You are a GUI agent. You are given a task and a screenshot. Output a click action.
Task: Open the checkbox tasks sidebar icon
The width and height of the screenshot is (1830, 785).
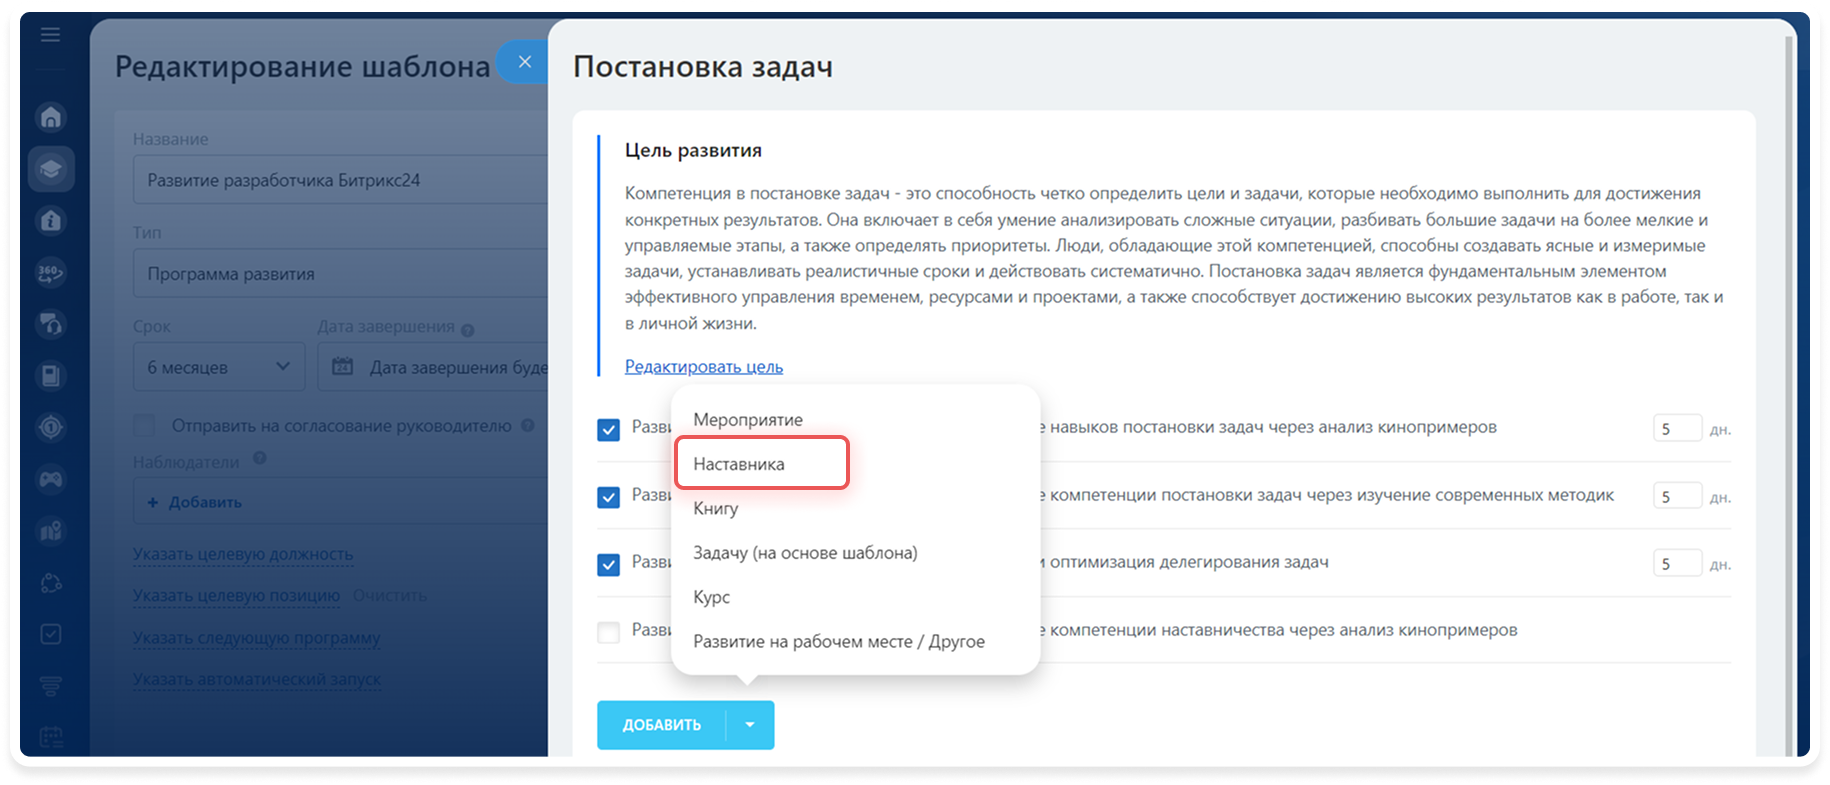pyautogui.click(x=51, y=634)
